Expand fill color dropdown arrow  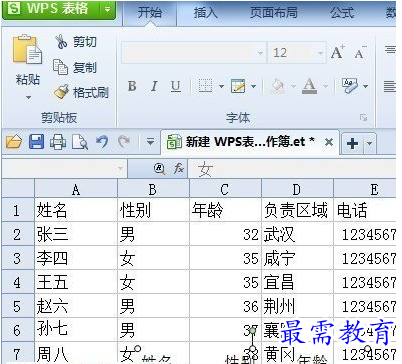pyautogui.click(x=293, y=87)
